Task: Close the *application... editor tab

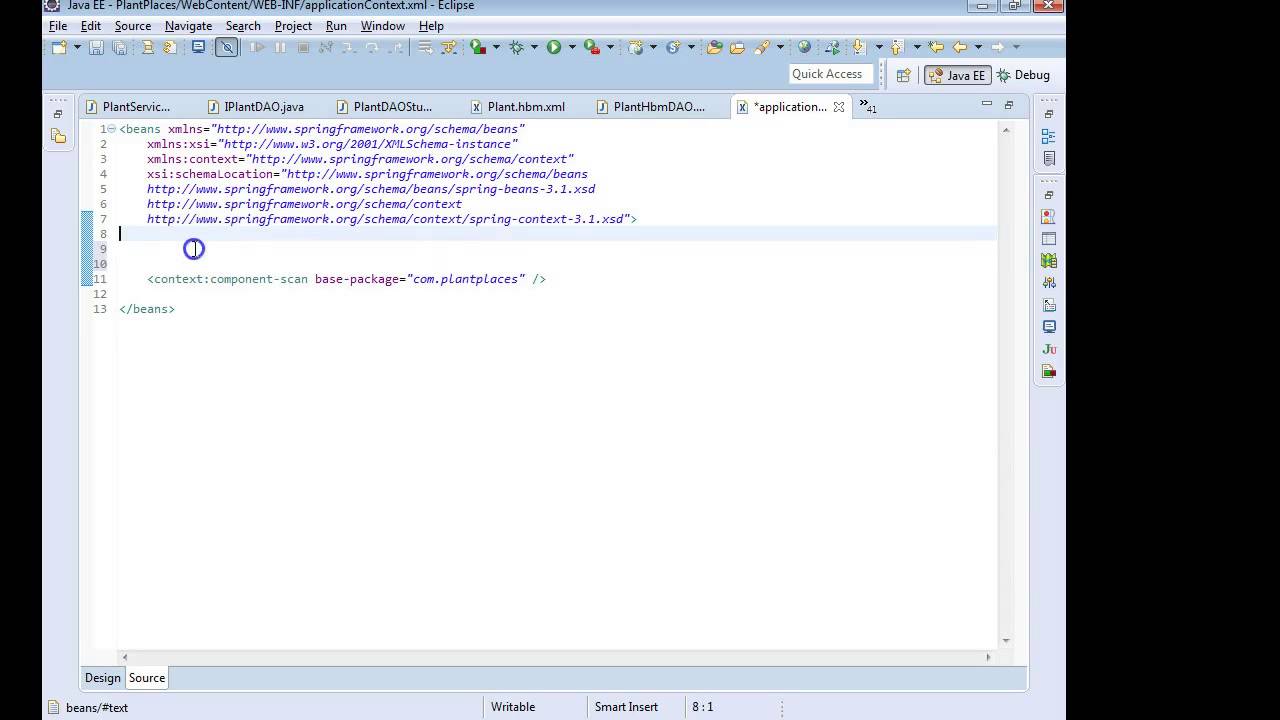Action: (x=839, y=107)
